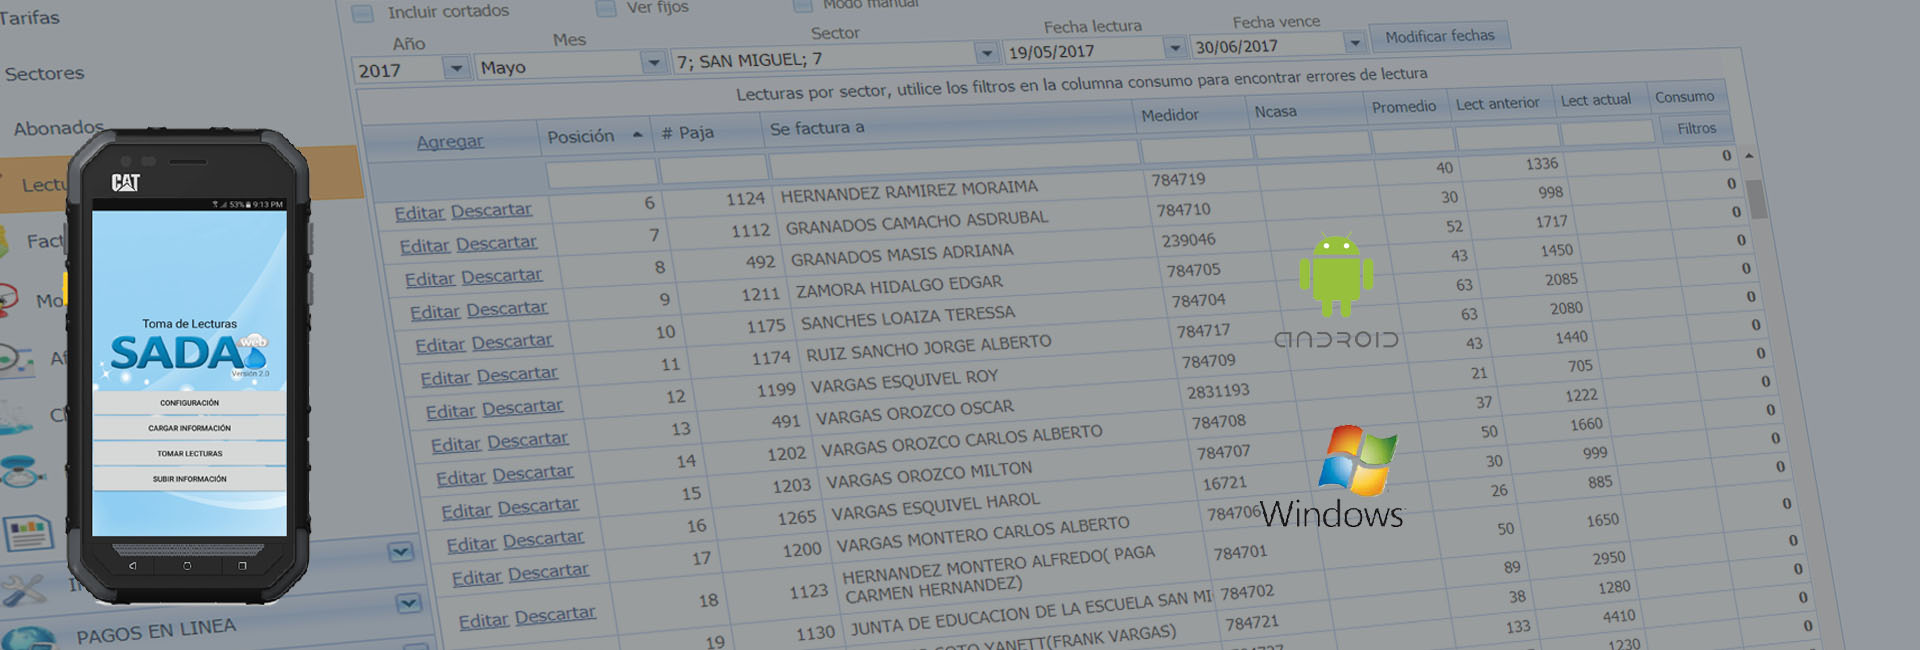The image size is (1920, 650).
Task: Tap TOMAR LECTURAS on the phone screen
Action: [189, 454]
